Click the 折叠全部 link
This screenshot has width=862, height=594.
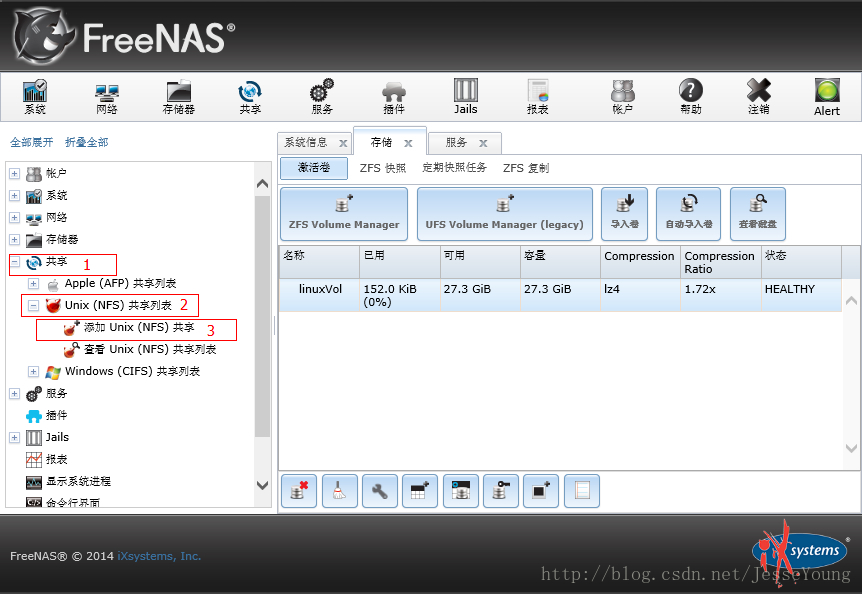click(x=87, y=142)
